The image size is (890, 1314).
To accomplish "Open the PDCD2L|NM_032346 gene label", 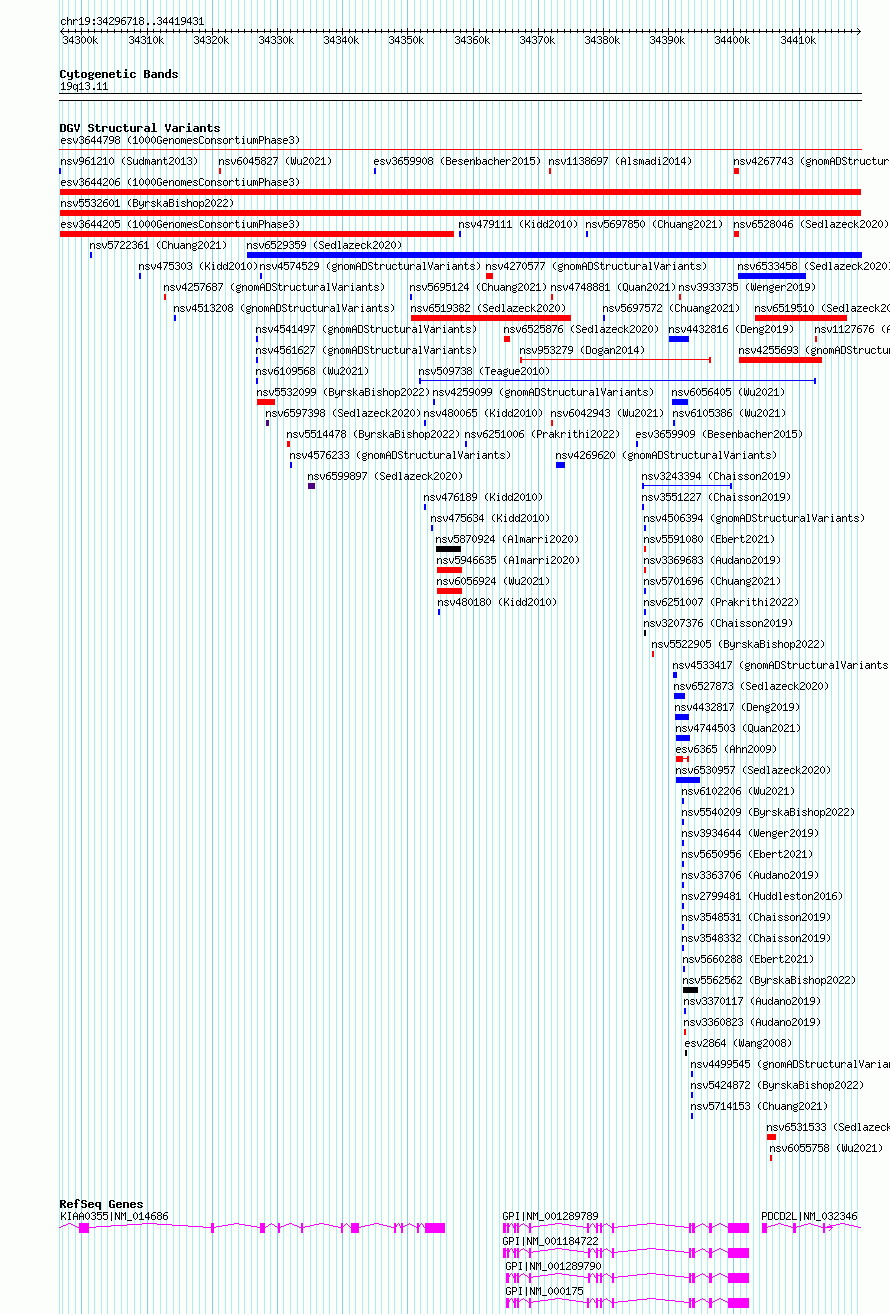I will coord(809,1217).
